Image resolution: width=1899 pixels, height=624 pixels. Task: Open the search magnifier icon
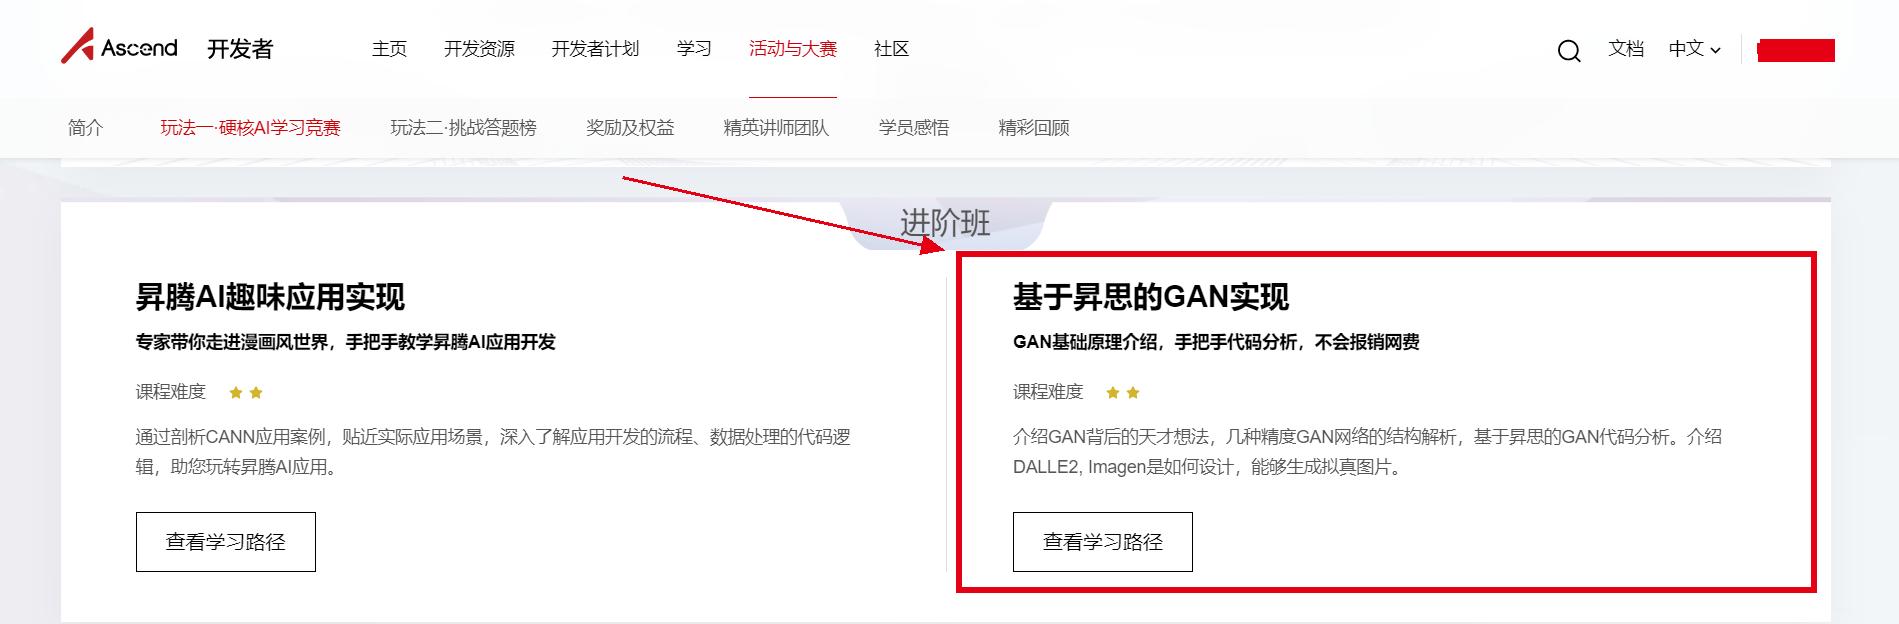(1569, 50)
